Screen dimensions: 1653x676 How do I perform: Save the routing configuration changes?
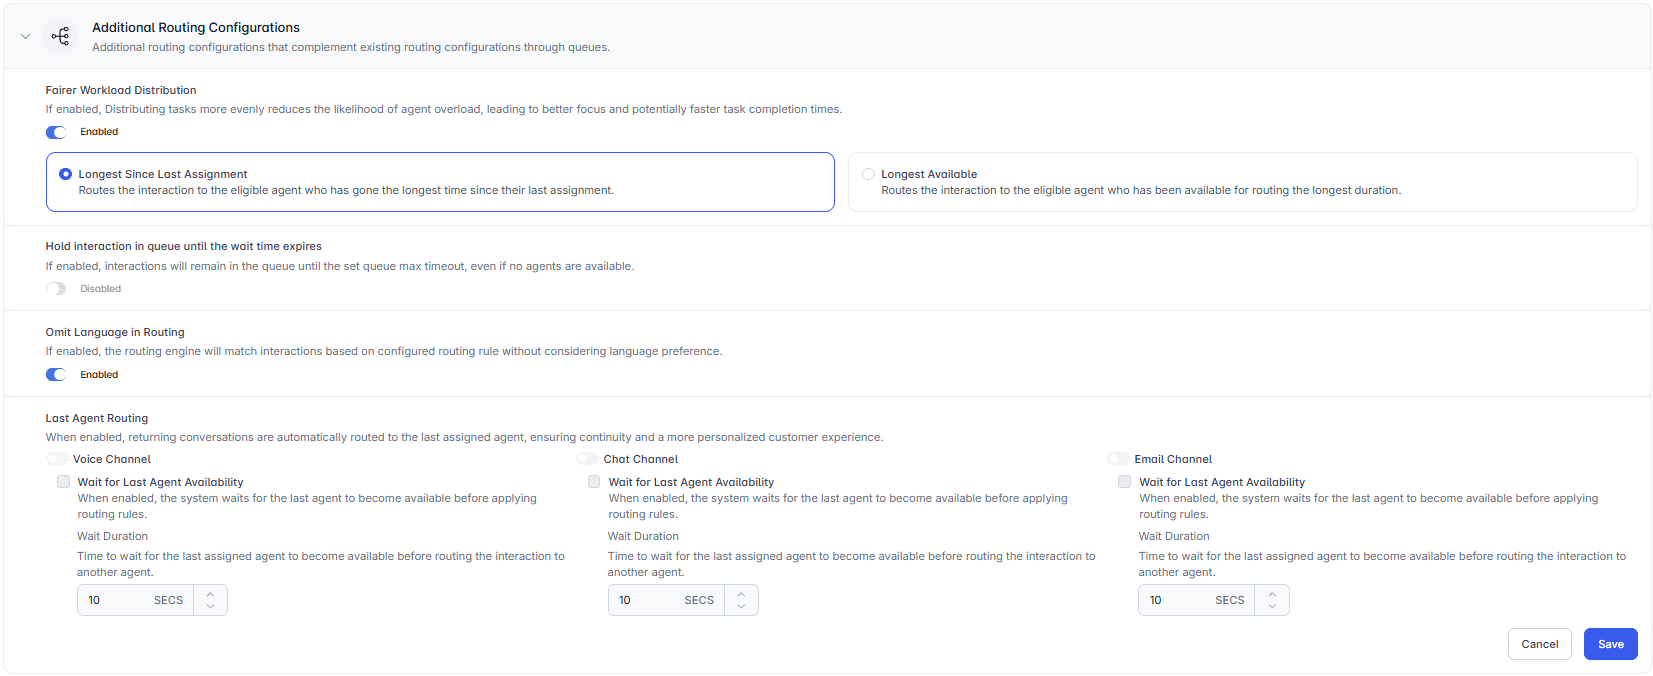(1611, 644)
